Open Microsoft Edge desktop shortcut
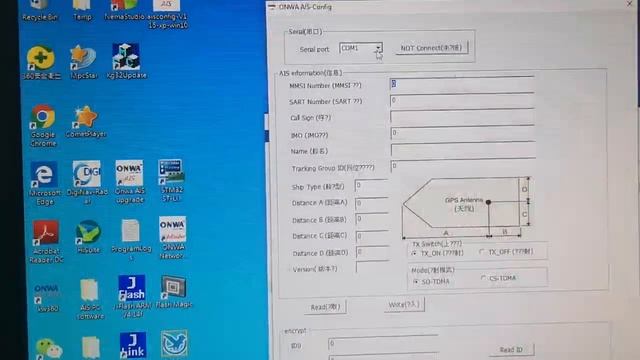The image size is (640, 360). [x=44, y=183]
